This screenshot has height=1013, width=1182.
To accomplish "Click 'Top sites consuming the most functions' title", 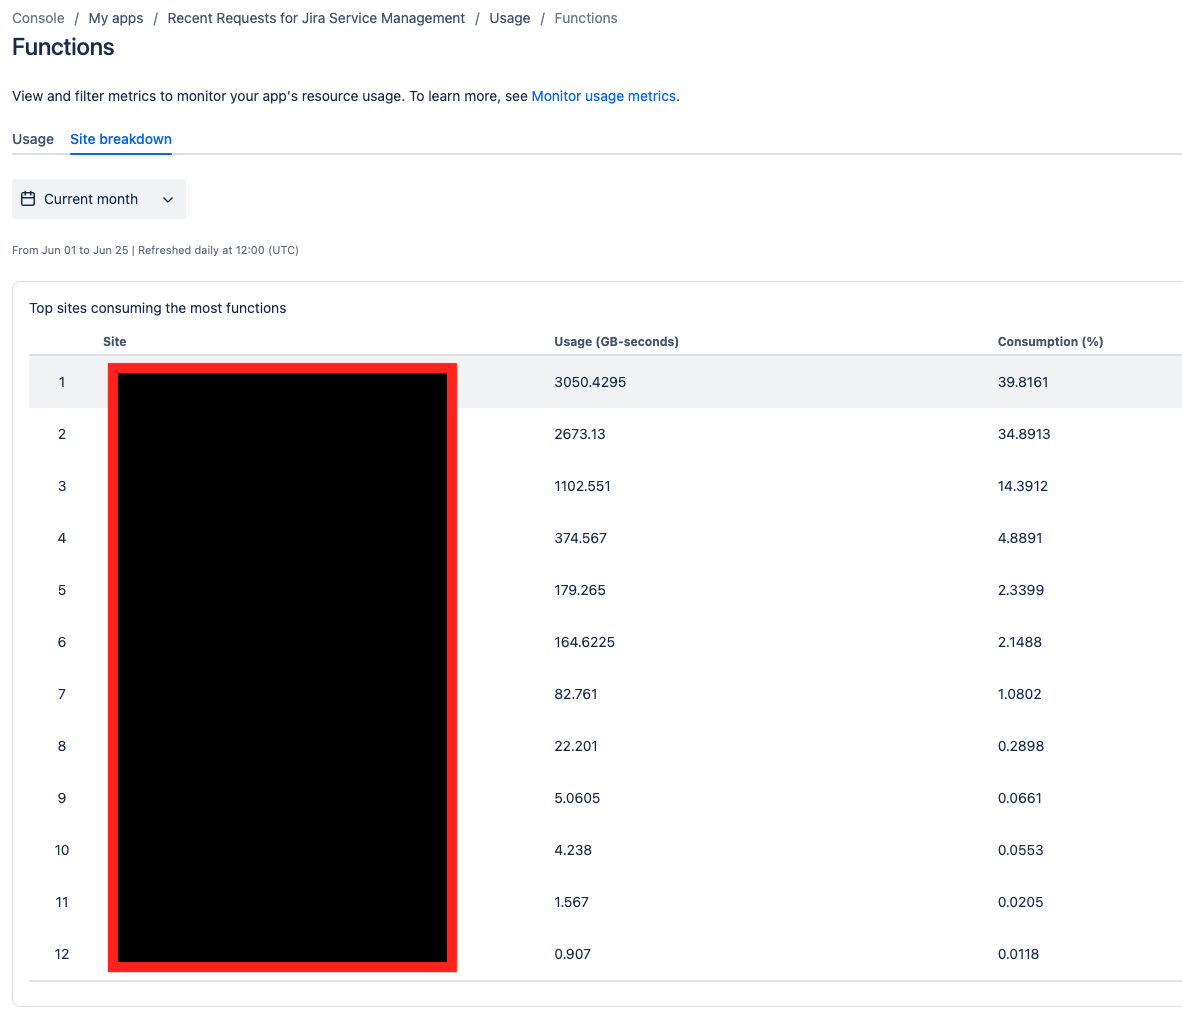I will point(158,308).
